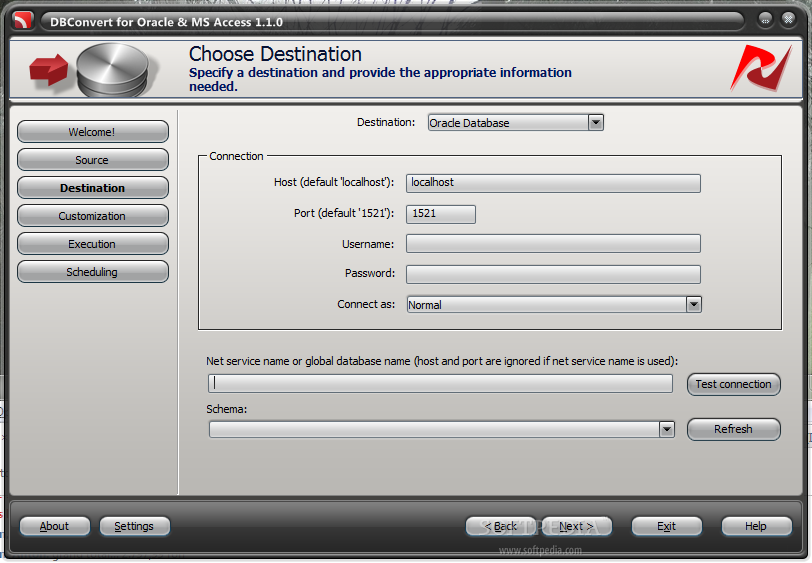
Task: Jump to the Execution step
Action: tap(92, 244)
